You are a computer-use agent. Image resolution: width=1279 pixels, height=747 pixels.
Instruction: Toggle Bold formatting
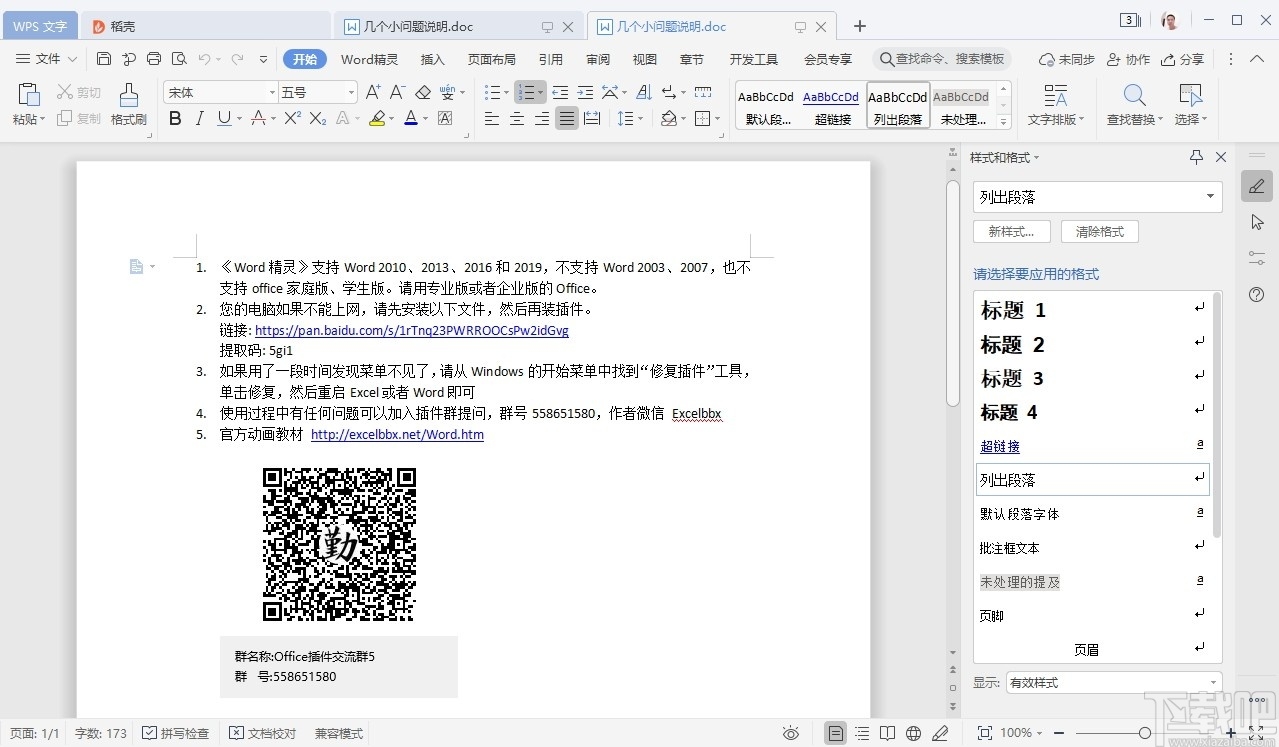pos(176,118)
